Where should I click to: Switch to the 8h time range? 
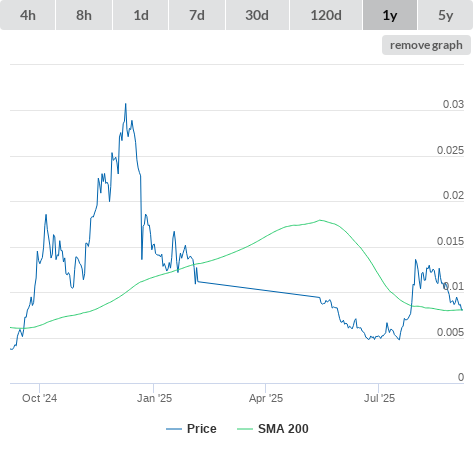[84, 15]
